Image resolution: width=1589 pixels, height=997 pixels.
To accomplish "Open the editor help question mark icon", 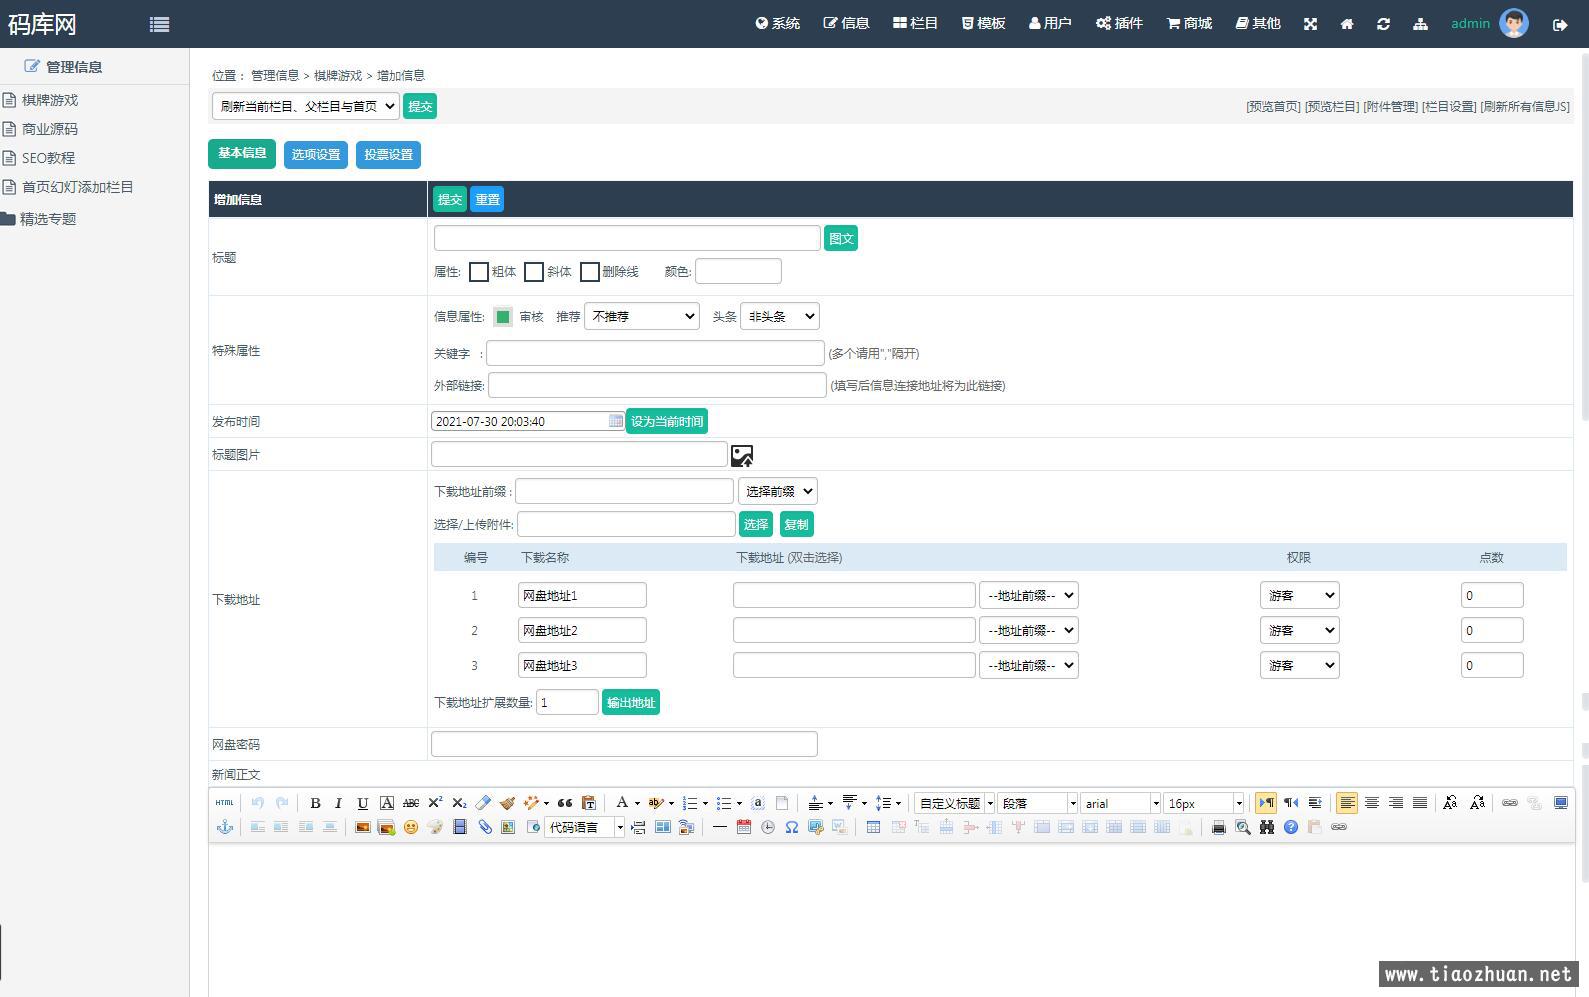I will click(1291, 827).
